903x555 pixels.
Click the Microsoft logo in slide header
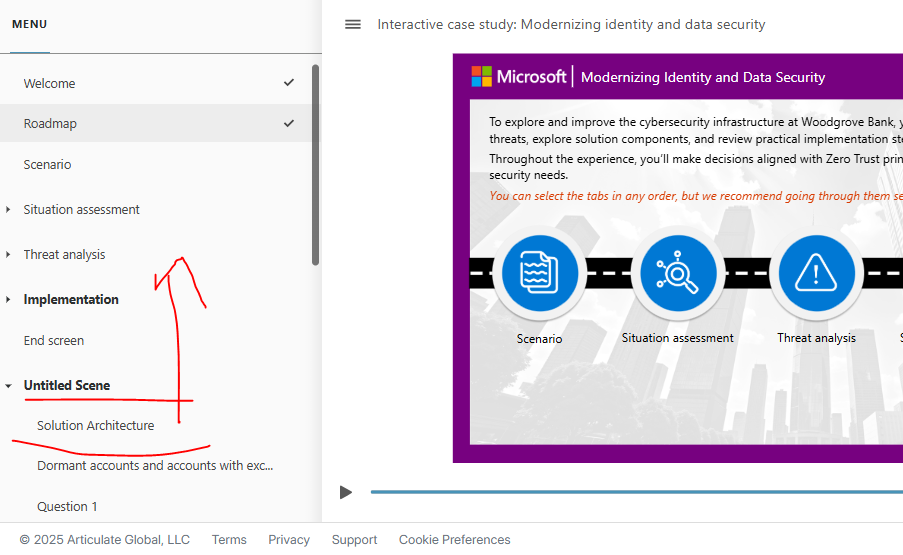518,77
